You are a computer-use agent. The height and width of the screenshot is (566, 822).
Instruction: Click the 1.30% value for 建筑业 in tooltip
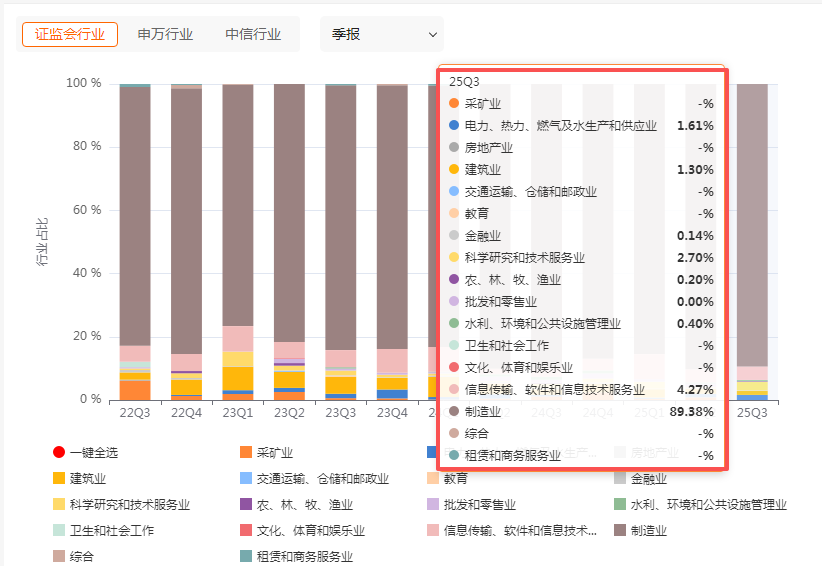point(695,169)
